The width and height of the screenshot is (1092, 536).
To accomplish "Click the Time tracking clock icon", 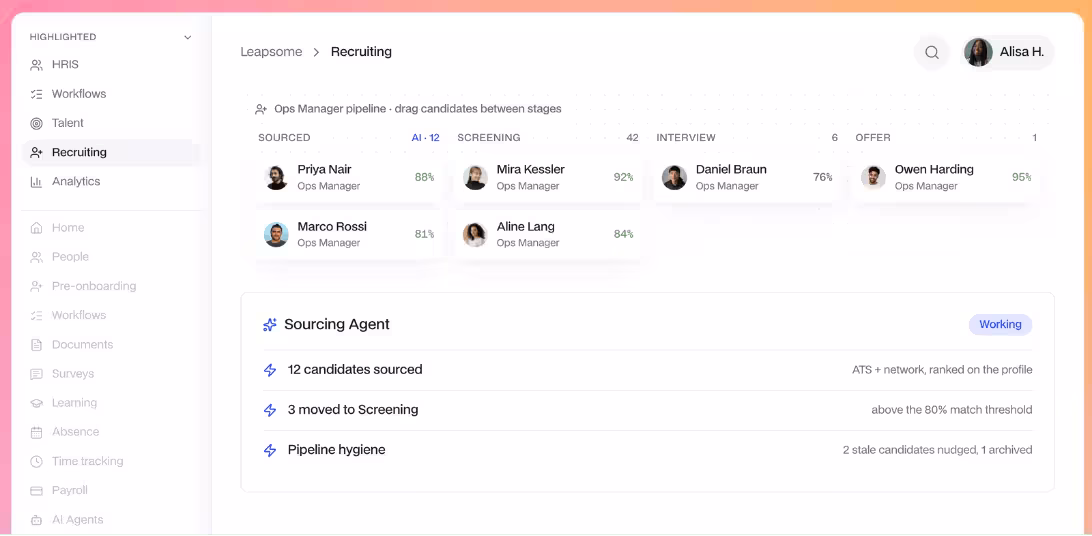I will tap(37, 462).
